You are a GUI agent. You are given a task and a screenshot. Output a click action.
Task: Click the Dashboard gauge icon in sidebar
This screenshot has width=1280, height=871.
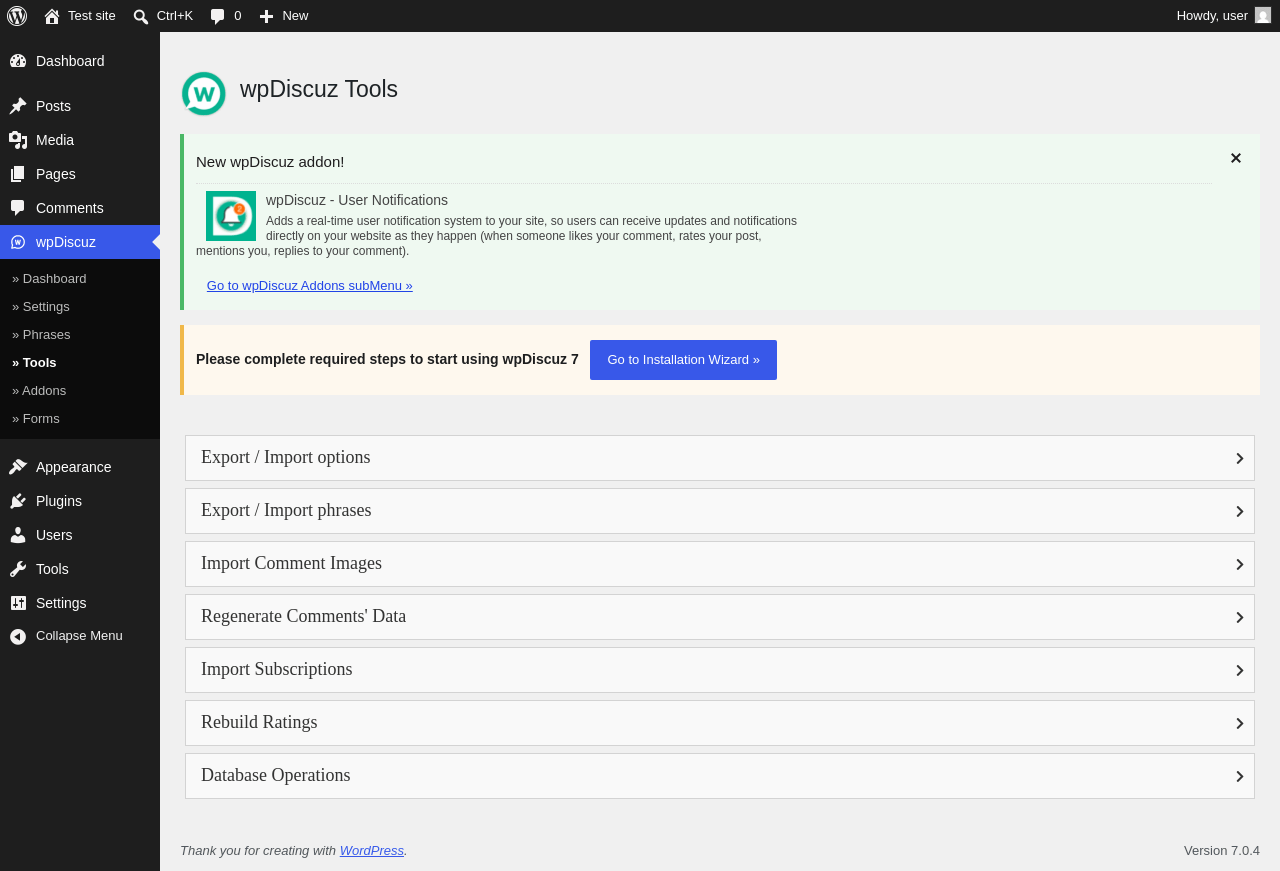click(x=18, y=61)
